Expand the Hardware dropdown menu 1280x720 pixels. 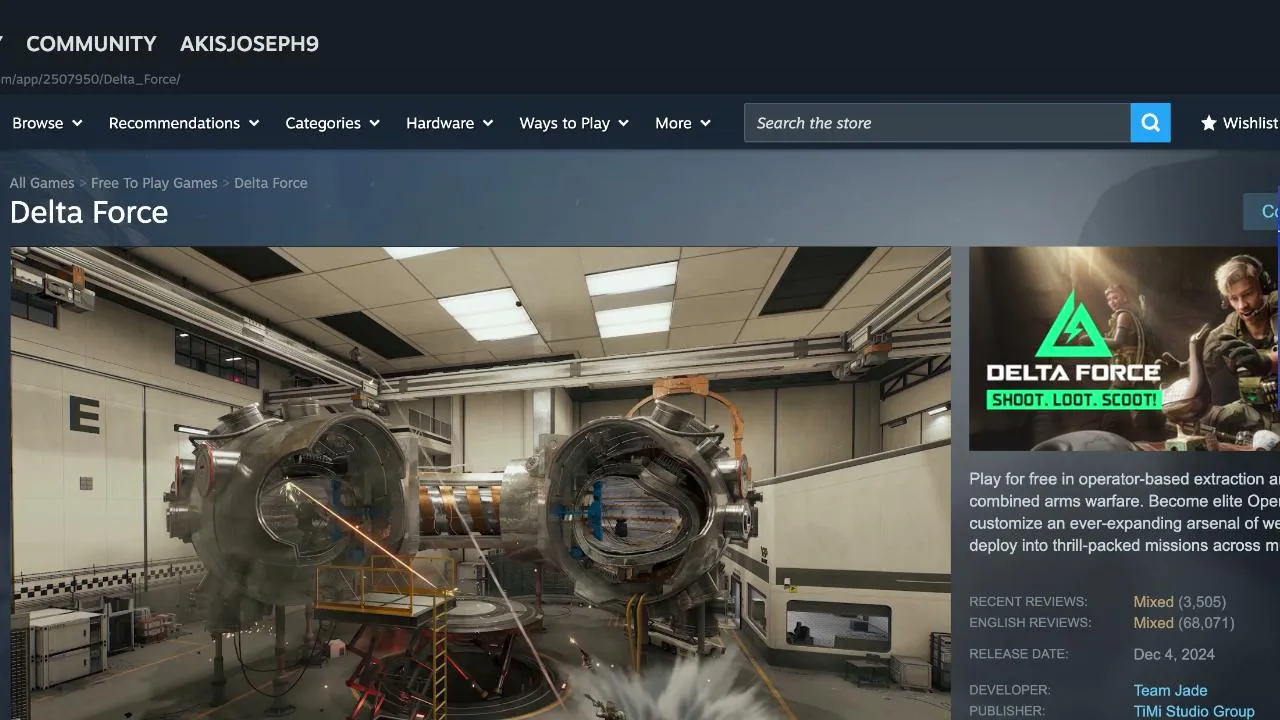(450, 123)
